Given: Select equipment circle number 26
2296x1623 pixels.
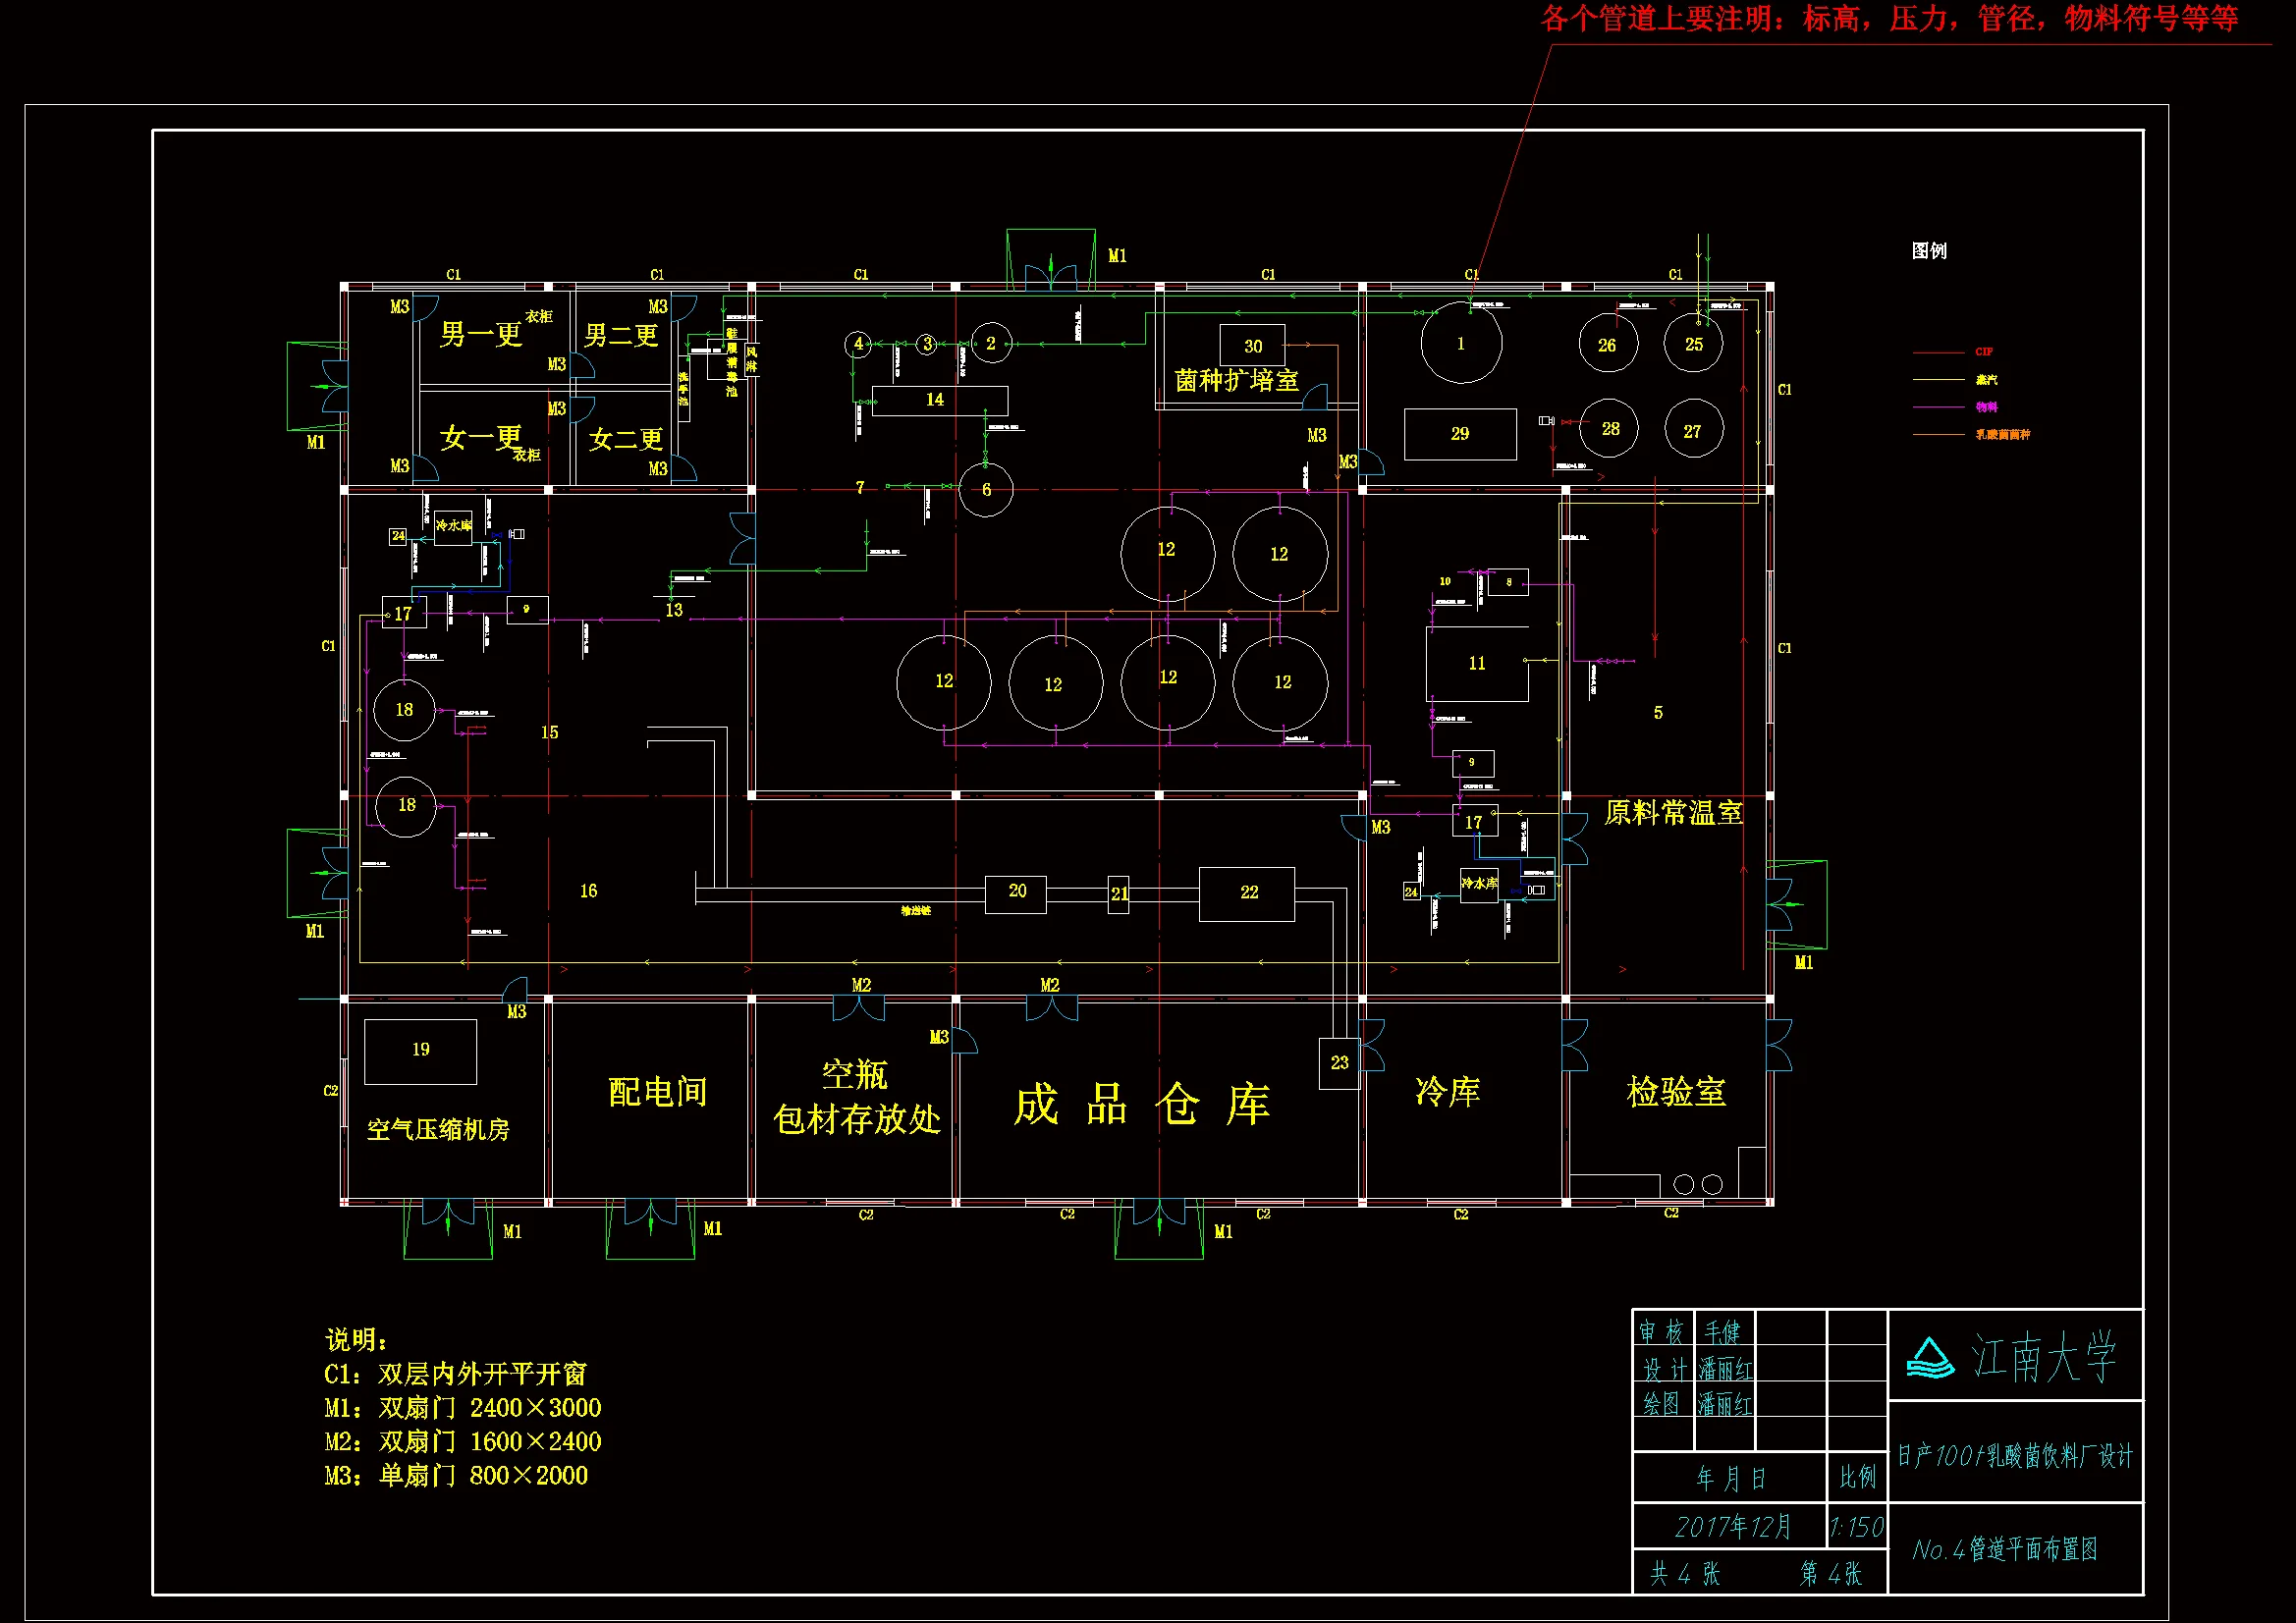Looking at the screenshot, I should click(x=1607, y=345).
